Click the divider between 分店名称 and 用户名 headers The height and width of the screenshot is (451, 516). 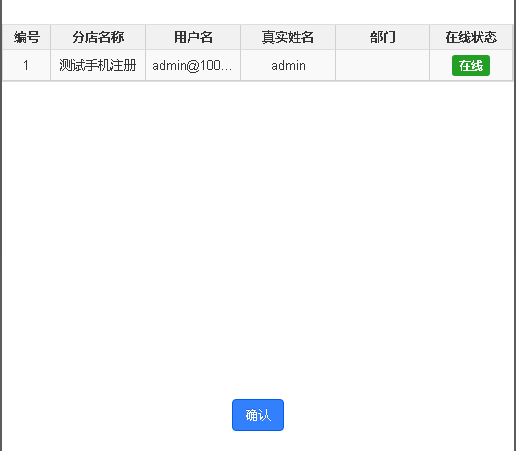pyautogui.click(x=145, y=37)
